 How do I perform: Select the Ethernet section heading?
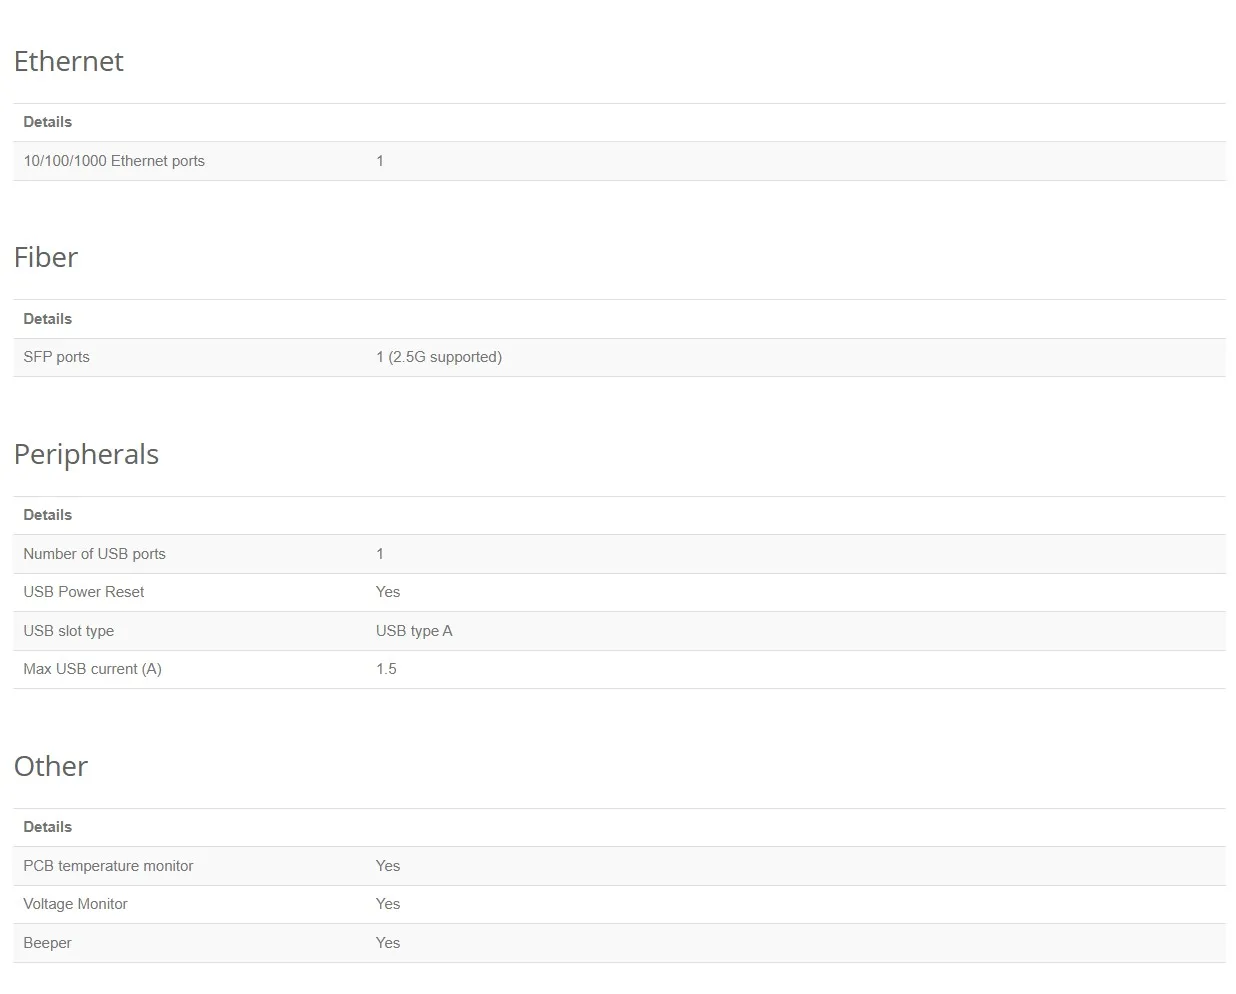(x=68, y=61)
